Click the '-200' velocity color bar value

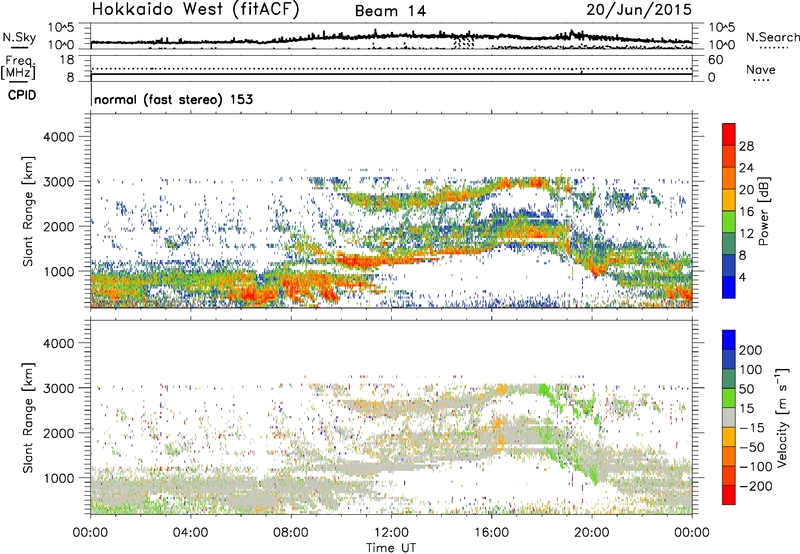click(x=756, y=486)
